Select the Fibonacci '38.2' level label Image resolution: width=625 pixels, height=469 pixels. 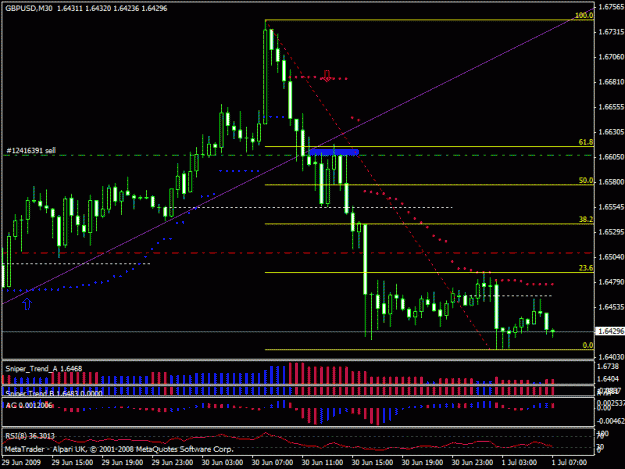[x=586, y=220]
